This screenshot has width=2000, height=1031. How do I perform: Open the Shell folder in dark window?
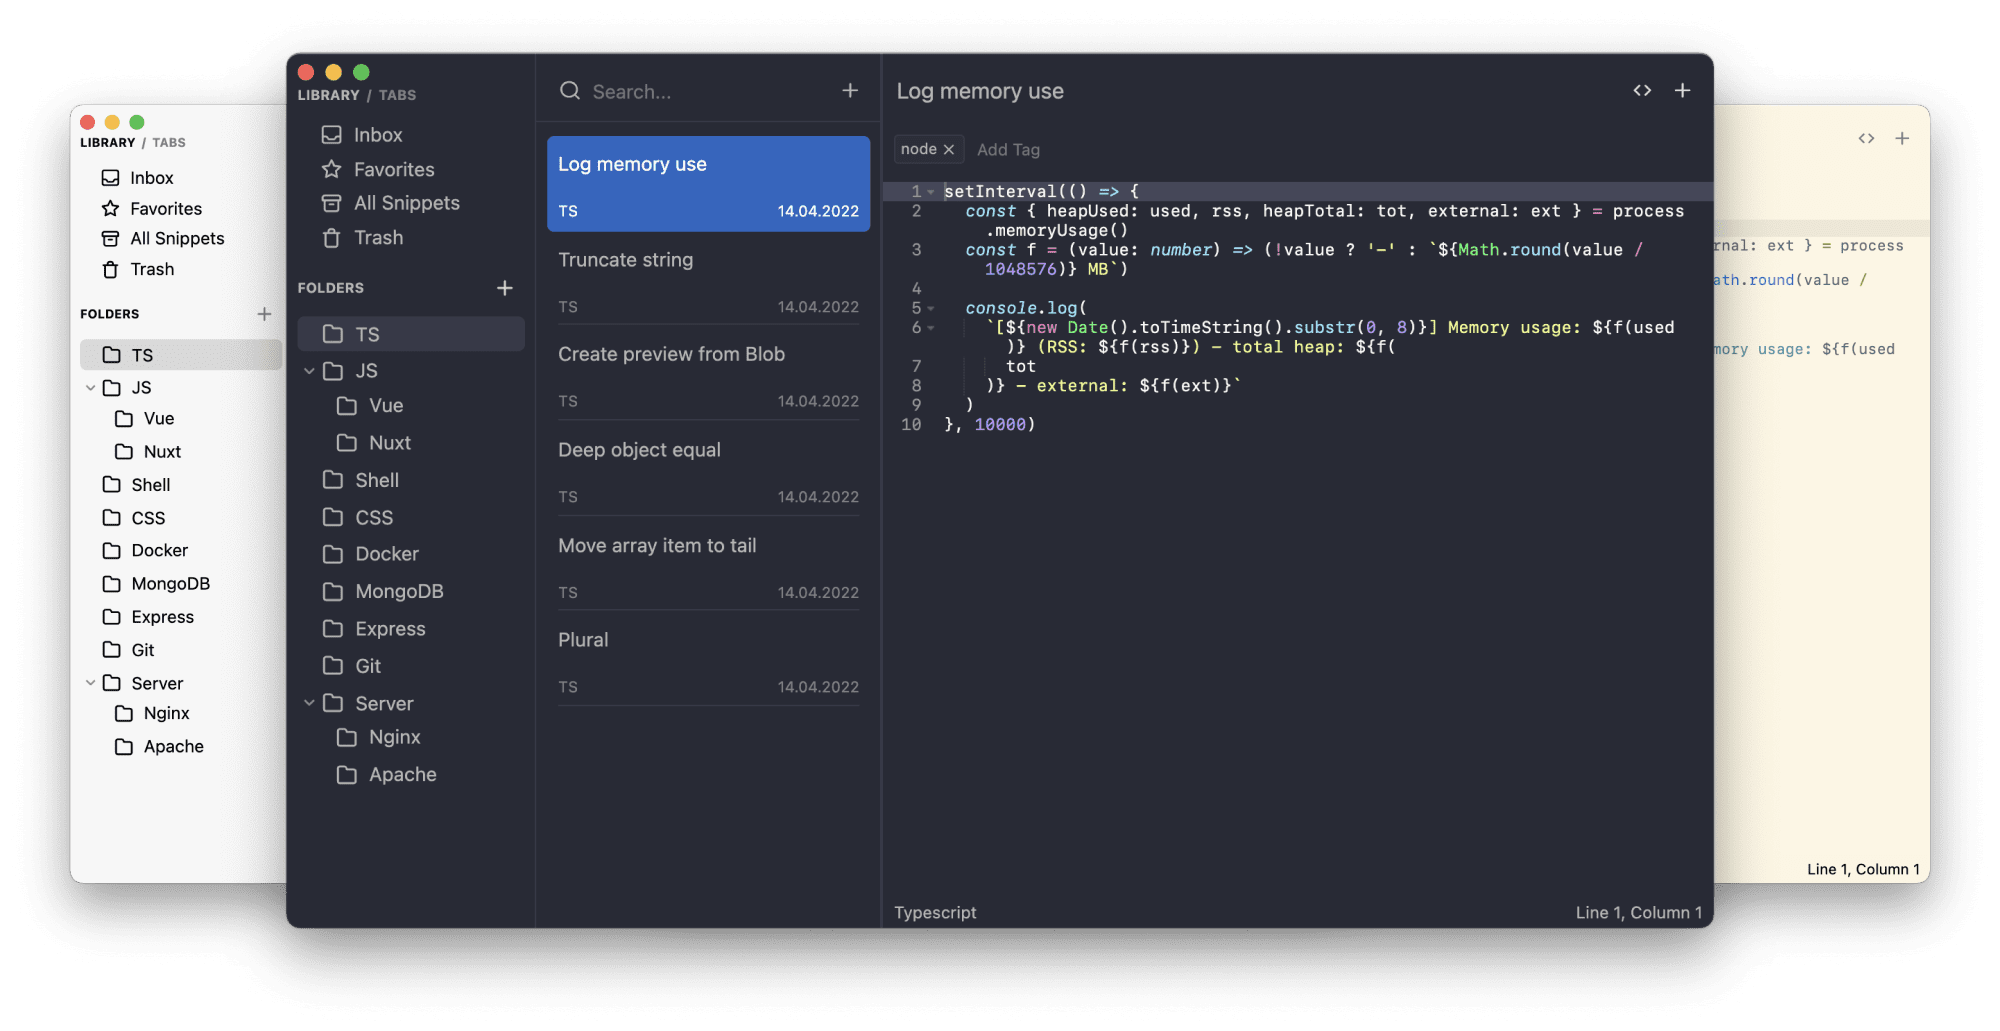click(x=361, y=480)
